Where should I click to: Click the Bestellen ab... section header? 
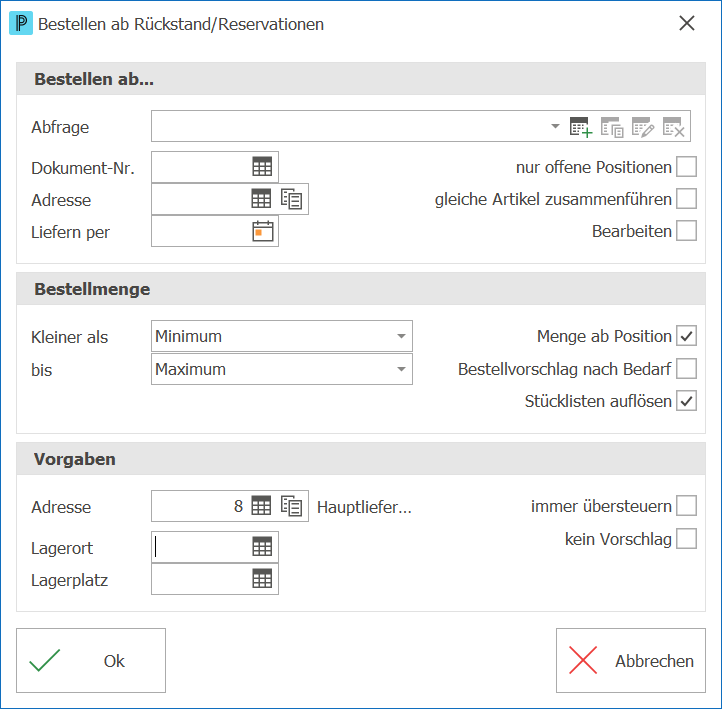click(361, 79)
